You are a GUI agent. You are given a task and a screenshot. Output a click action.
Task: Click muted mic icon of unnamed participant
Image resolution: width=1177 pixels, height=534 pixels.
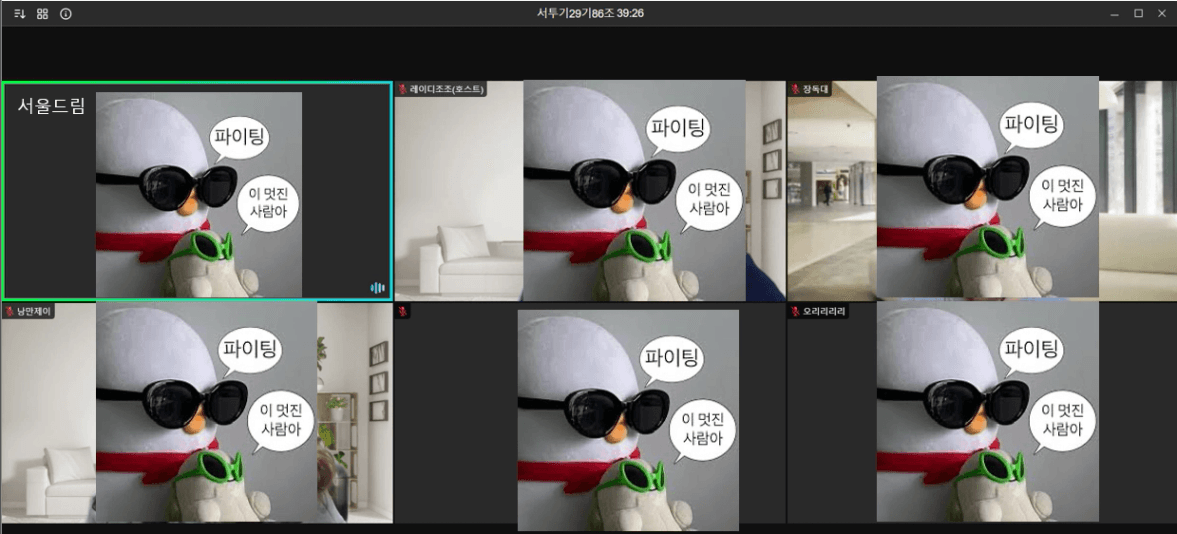(x=403, y=311)
